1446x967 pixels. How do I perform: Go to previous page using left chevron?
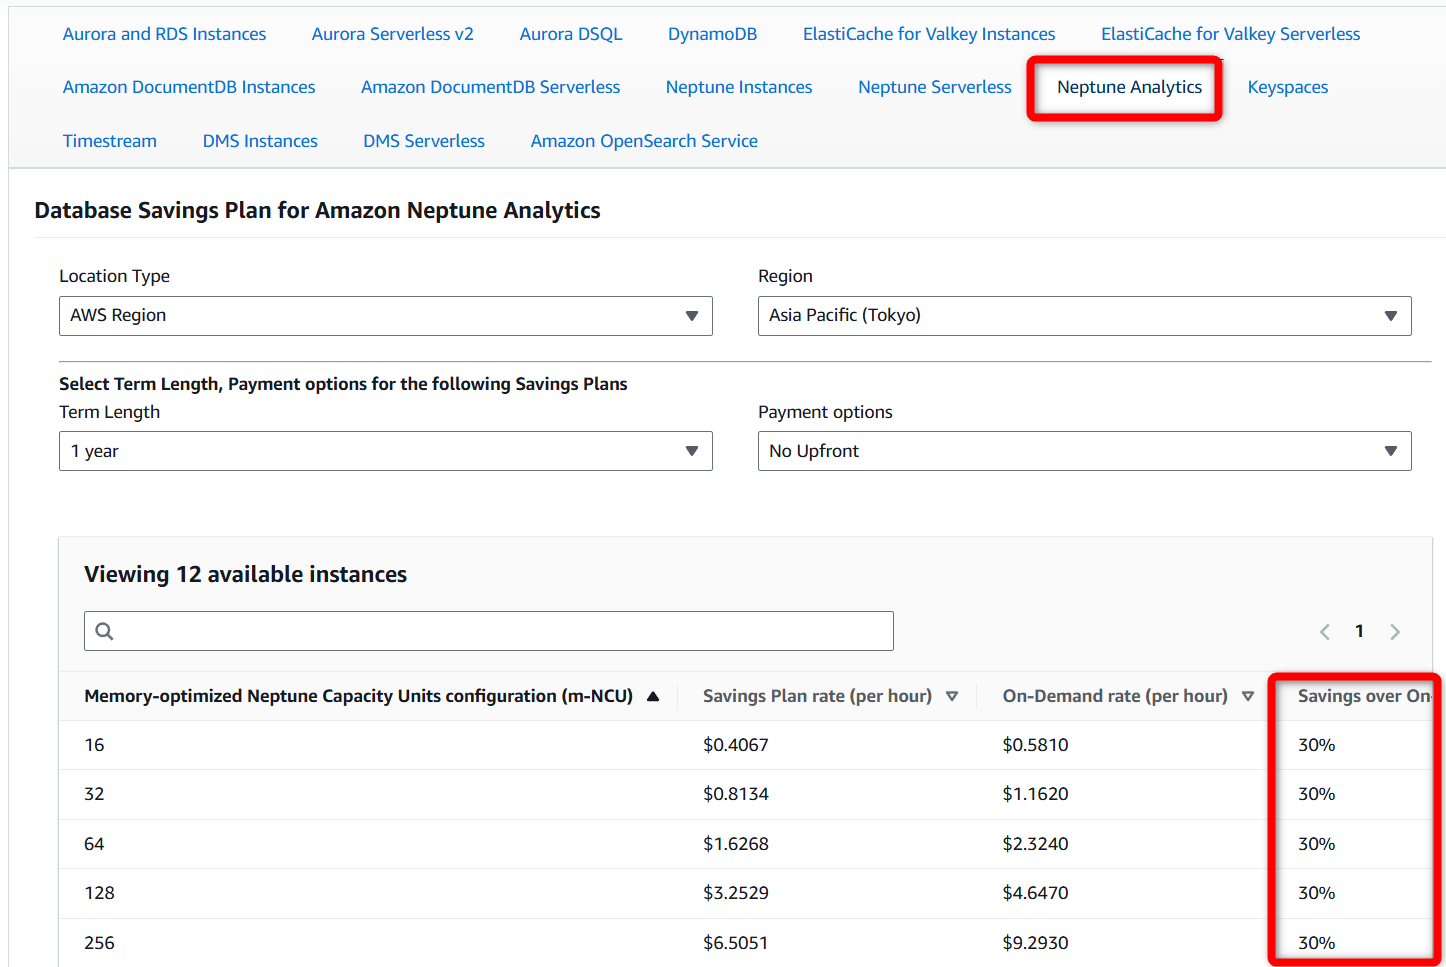tap(1325, 632)
